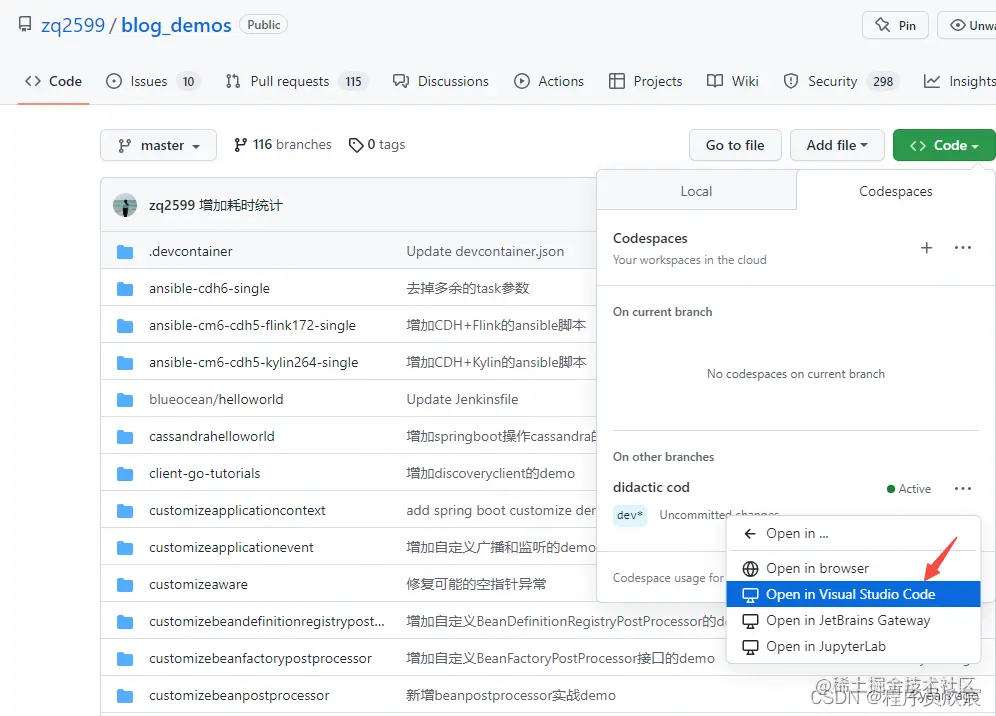Viewport: 996px width, 716px height.
Task: Choose Open in JetBrains Gateway
Action: point(853,620)
